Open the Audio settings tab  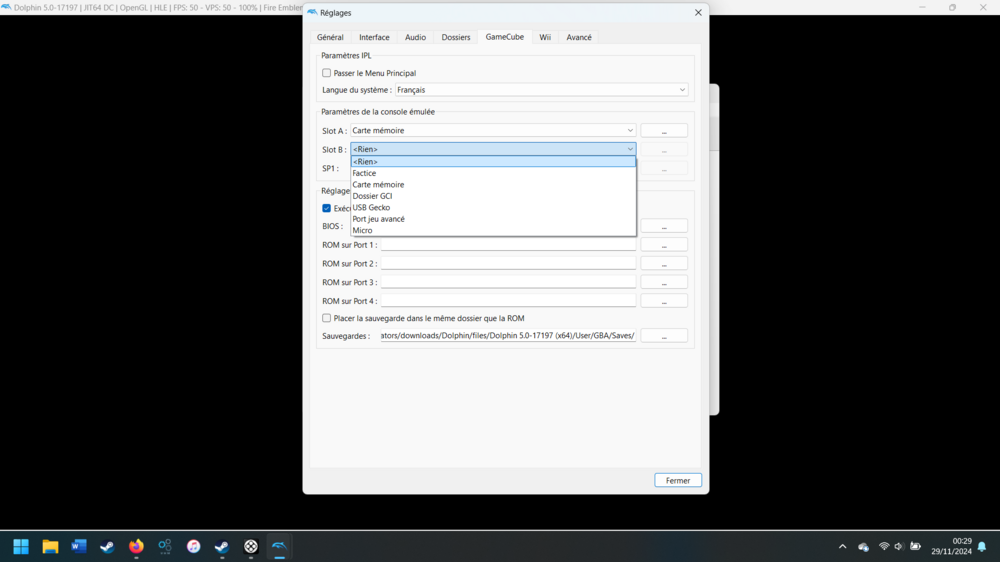coord(415,37)
